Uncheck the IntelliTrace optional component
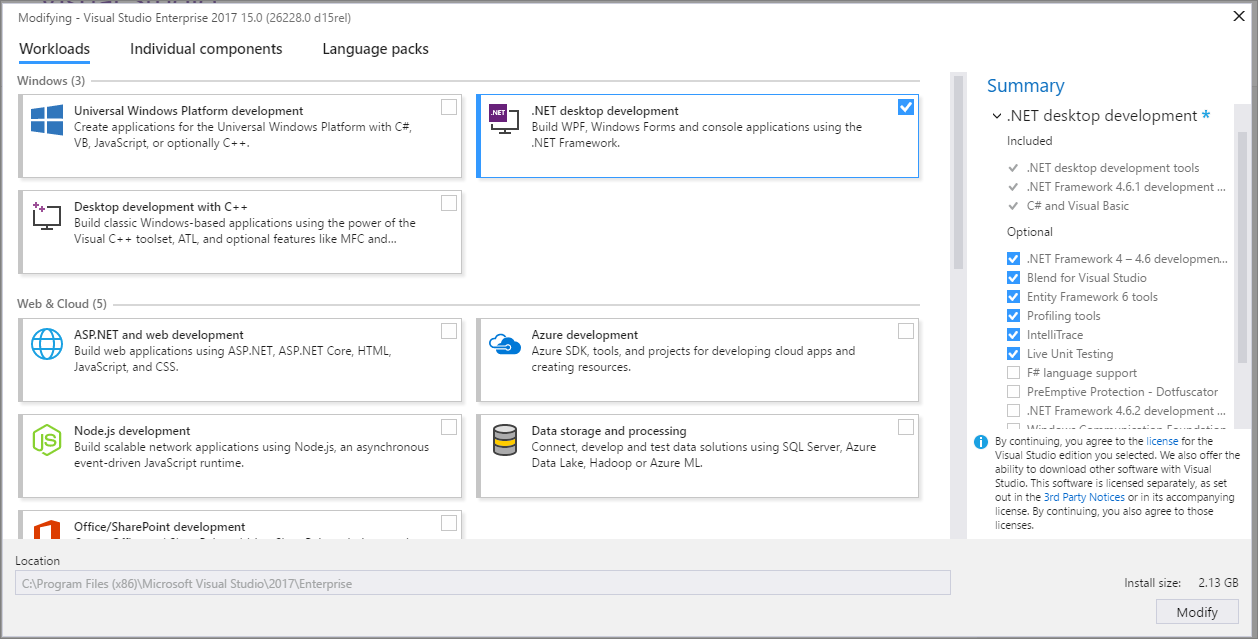Viewport: 1258px width, 639px height. [1013, 335]
